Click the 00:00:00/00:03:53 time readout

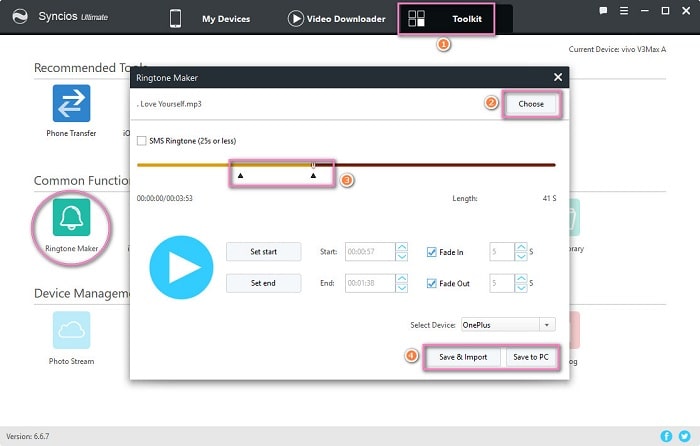[x=165, y=198]
